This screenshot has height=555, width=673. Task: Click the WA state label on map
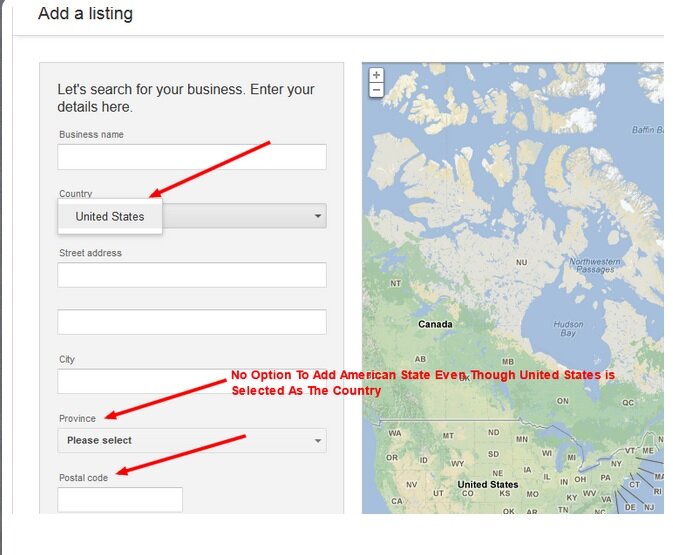(x=395, y=433)
